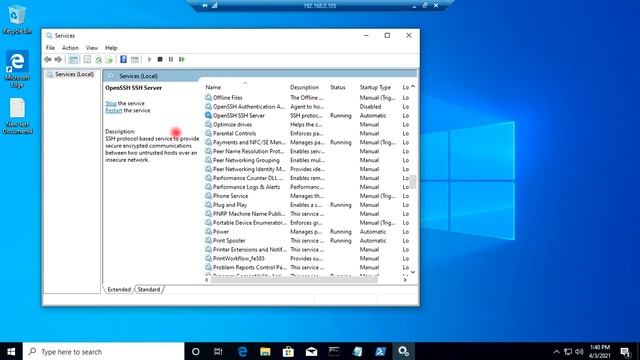The height and width of the screenshot is (360, 640).
Task: Open Microsoft Store from the taskbar
Action: (288, 351)
